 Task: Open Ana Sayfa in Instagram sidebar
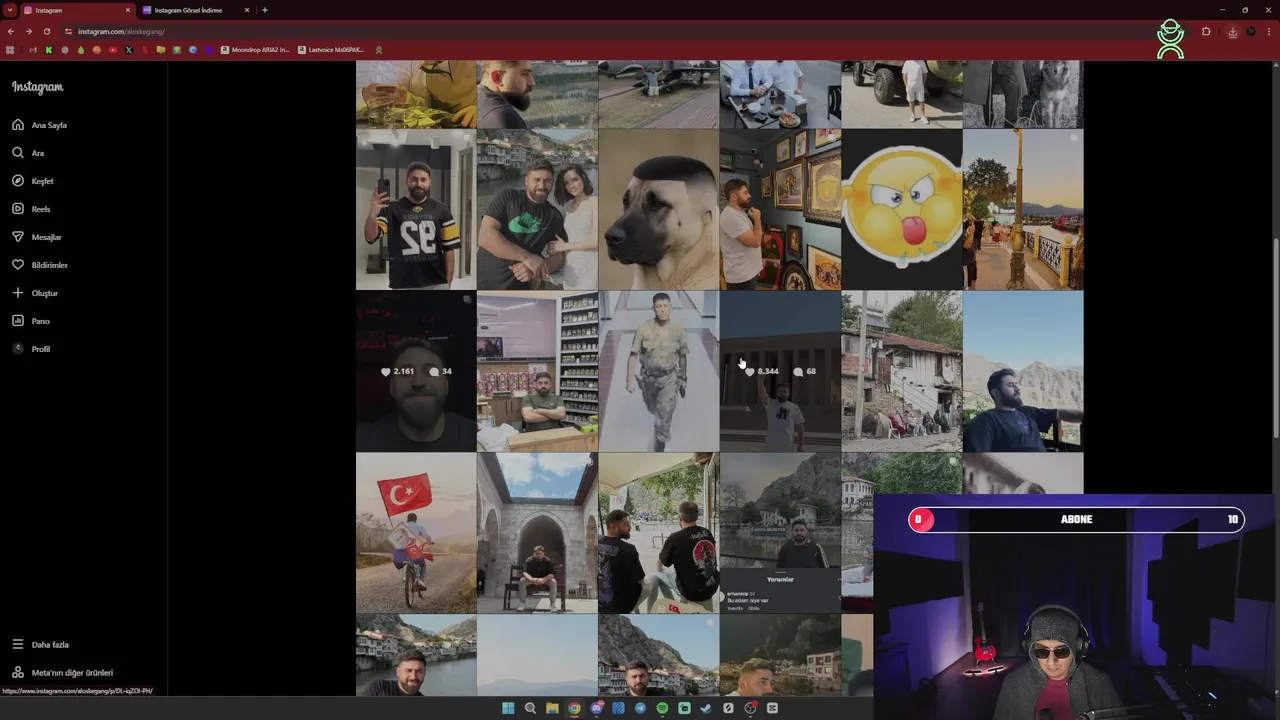click(40, 125)
